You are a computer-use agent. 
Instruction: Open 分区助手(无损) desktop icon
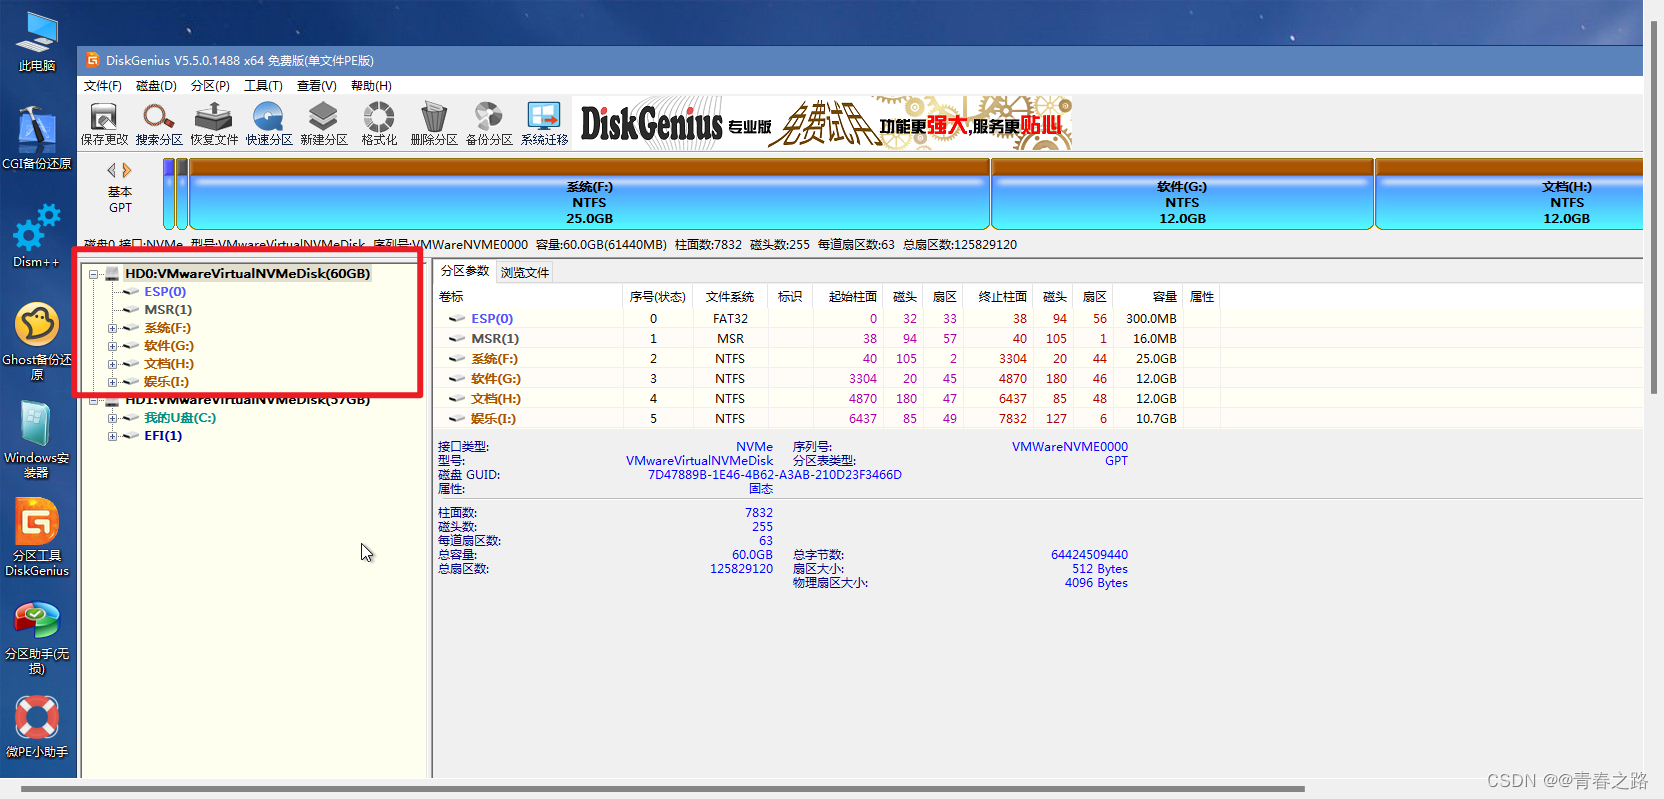coord(37,637)
